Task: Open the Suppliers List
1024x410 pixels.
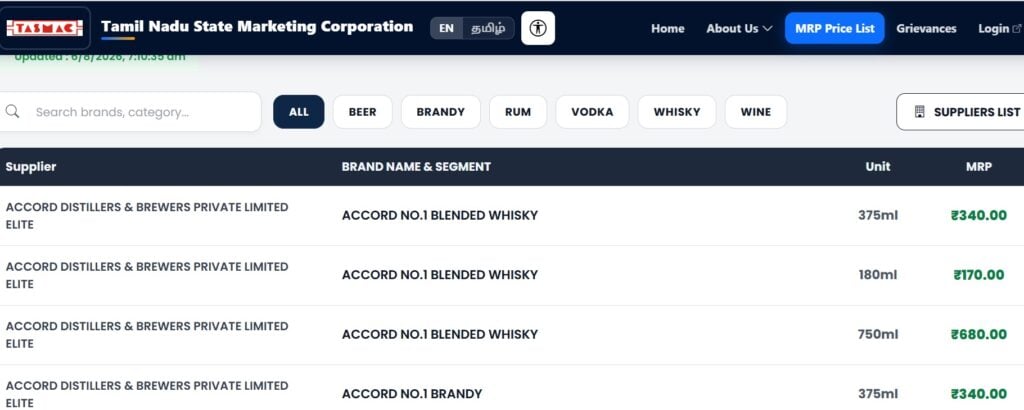Action: (961, 112)
